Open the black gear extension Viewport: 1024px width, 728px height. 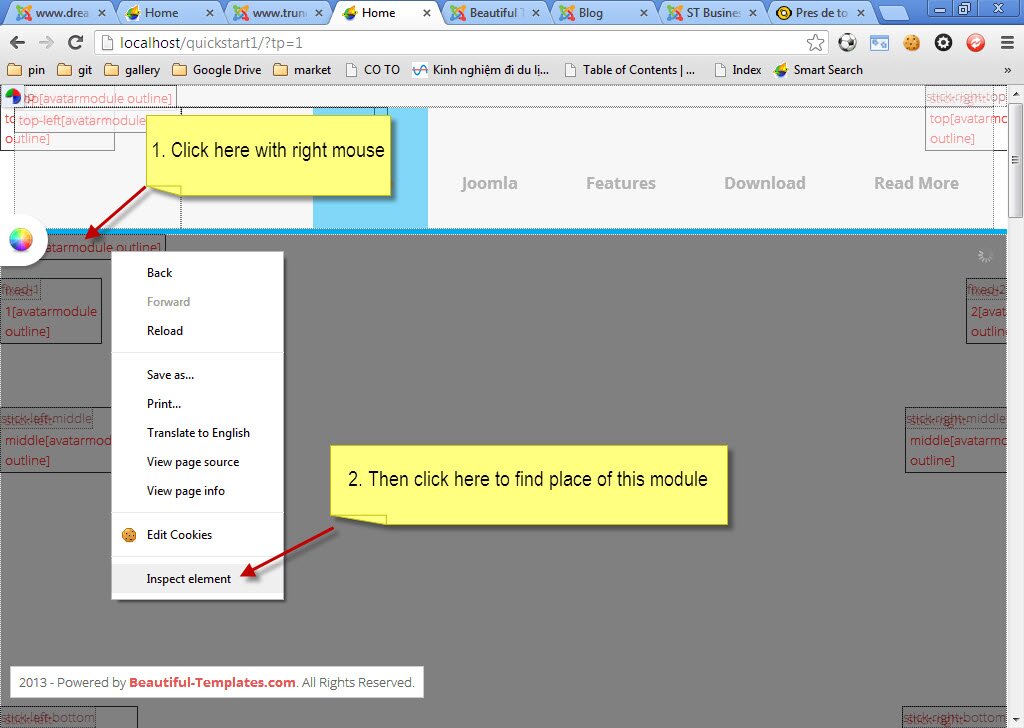click(x=942, y=43)
